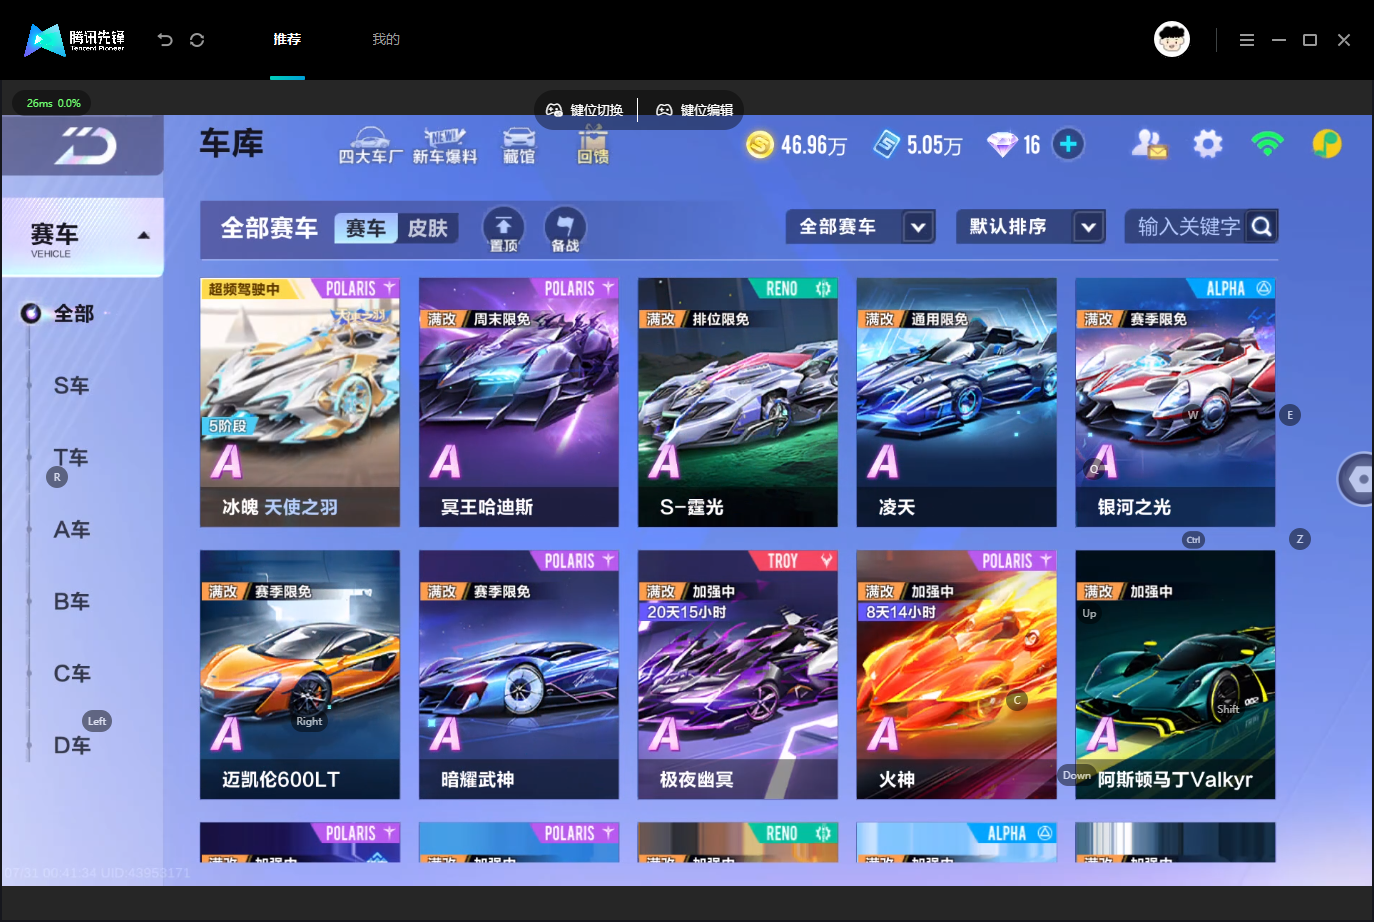Viewport: 1374px width, 922px height.
Task: Select B车 category
Action: point(72,602)
